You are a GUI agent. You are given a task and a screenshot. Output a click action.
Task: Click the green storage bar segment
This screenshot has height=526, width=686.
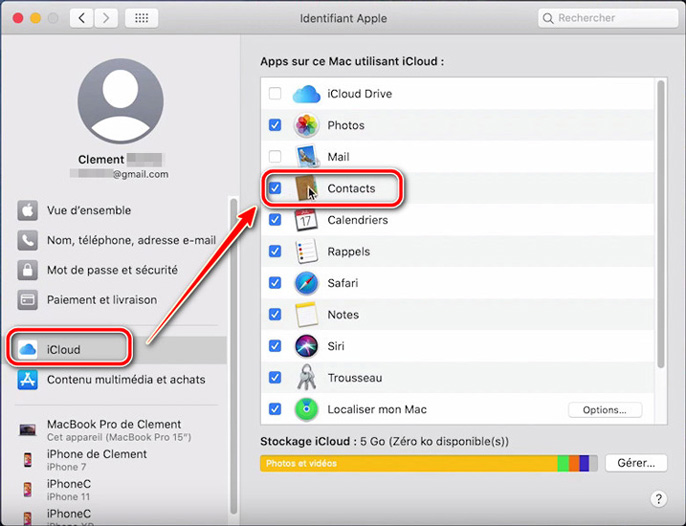click(x=563, y=463)
